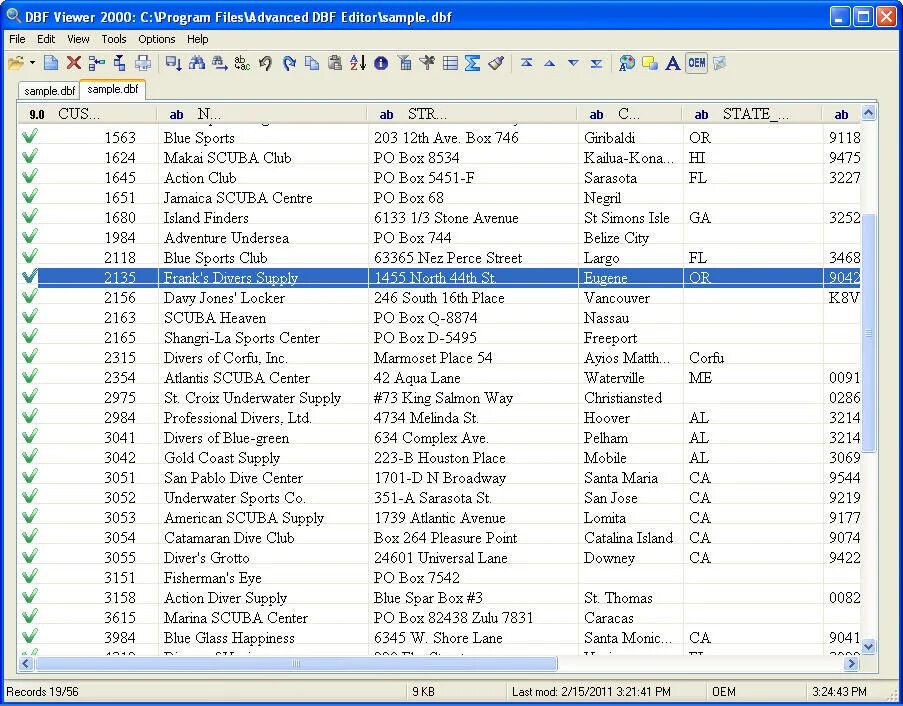Open the Help menu

coord(198,39)
